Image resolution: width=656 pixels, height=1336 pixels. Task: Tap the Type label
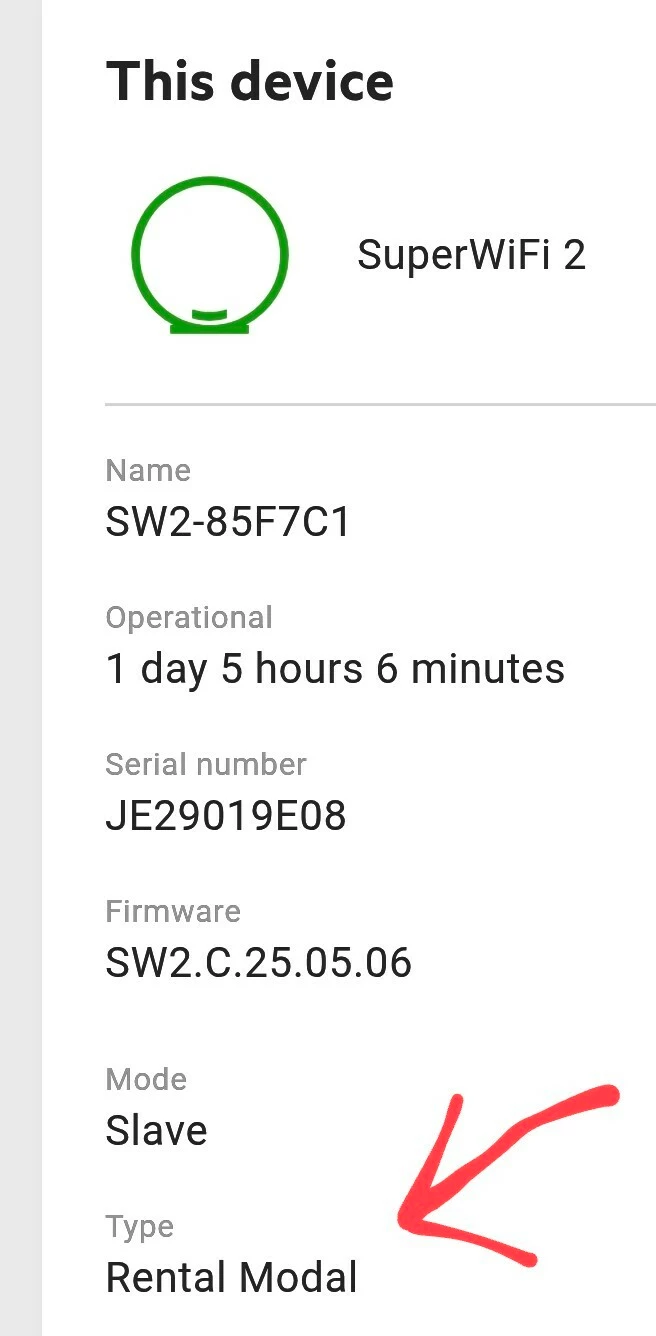click(x=140, y=1226)
